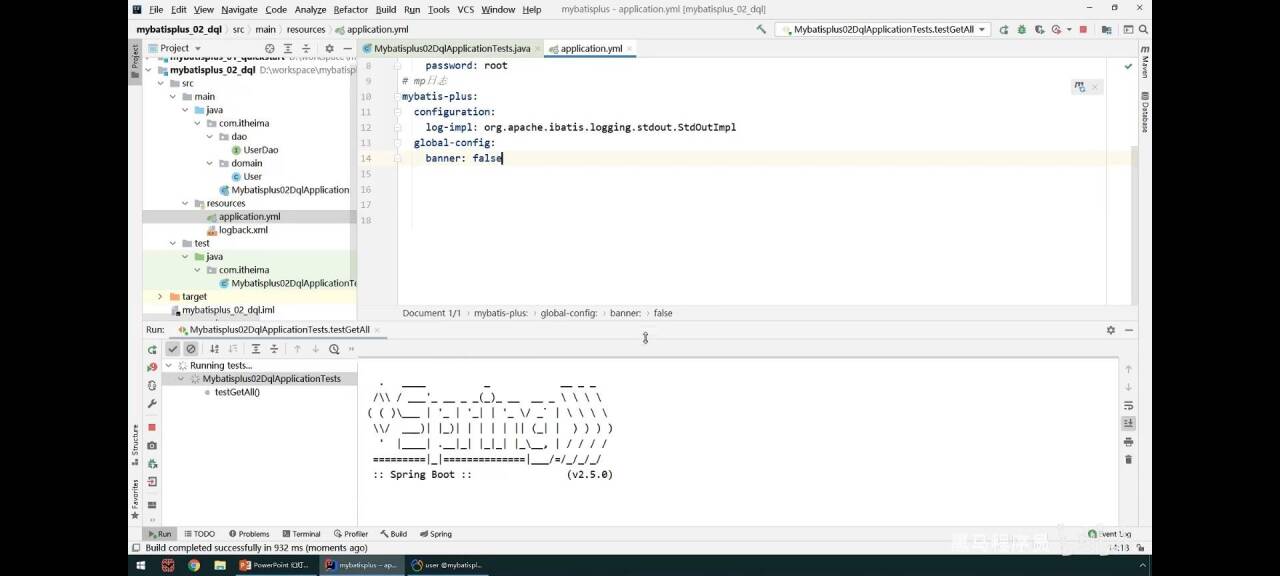Click the red Stop button in top toolbar

click(1083, 30)
